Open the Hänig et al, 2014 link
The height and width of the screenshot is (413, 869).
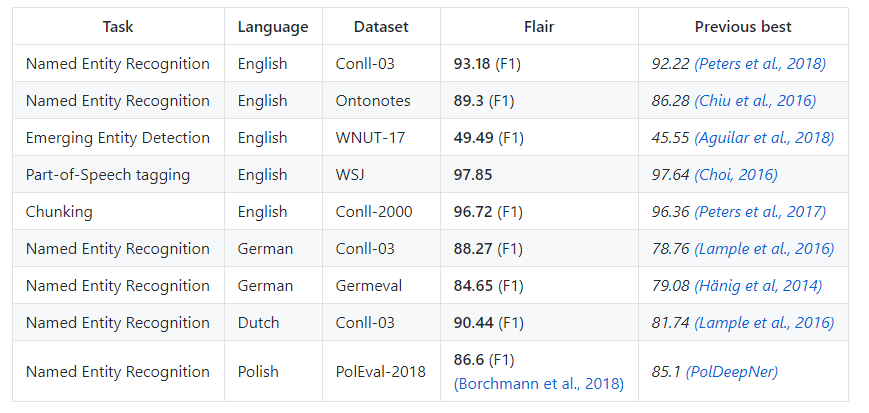pos(760,286)
